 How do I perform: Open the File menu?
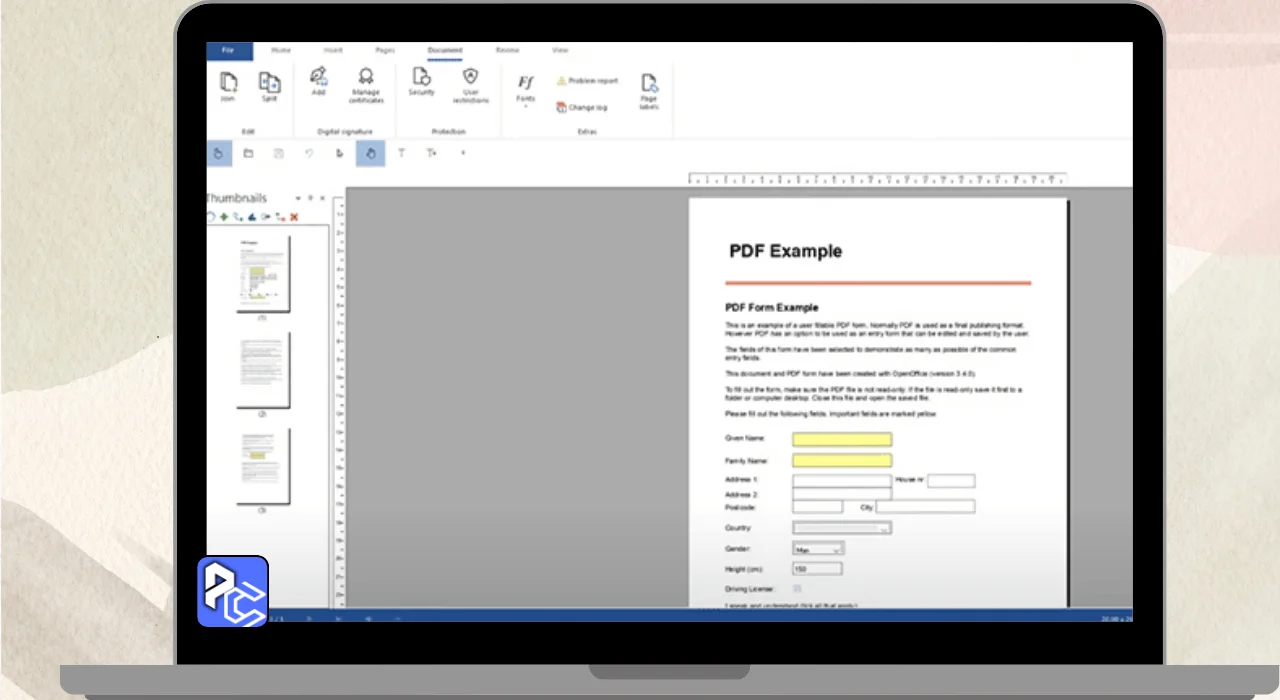pos(229,50)
